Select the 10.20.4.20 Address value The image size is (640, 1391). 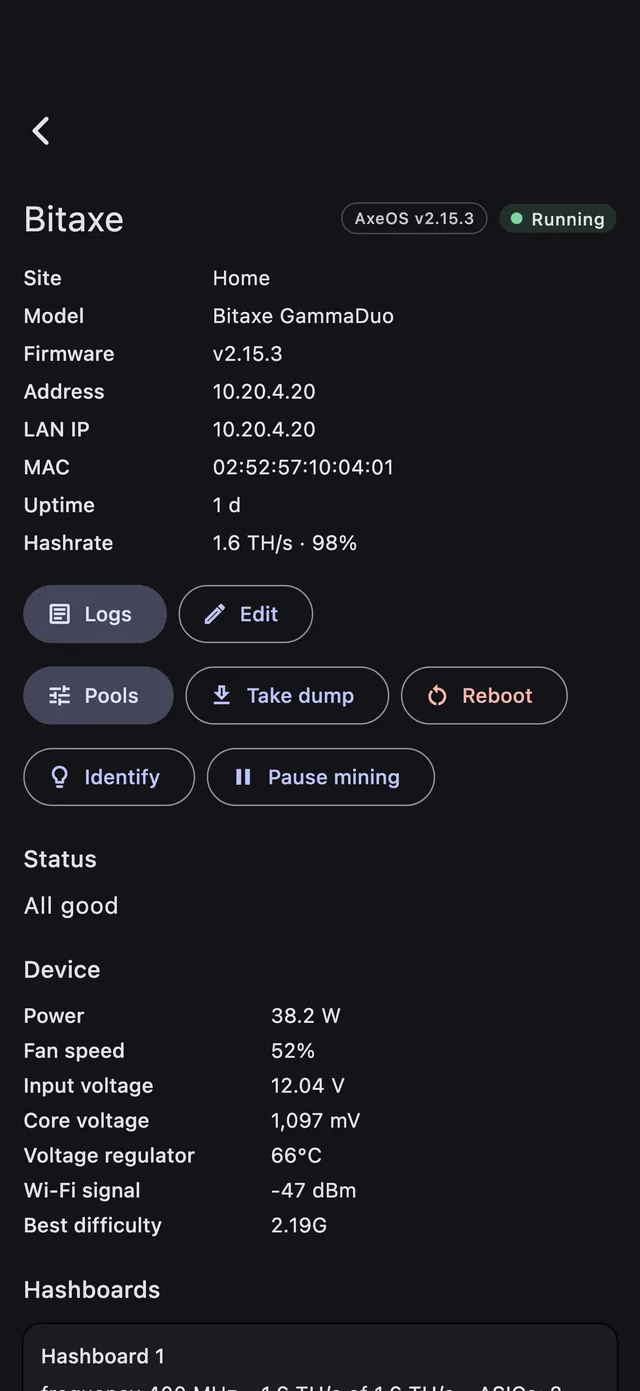pos(264,391)
